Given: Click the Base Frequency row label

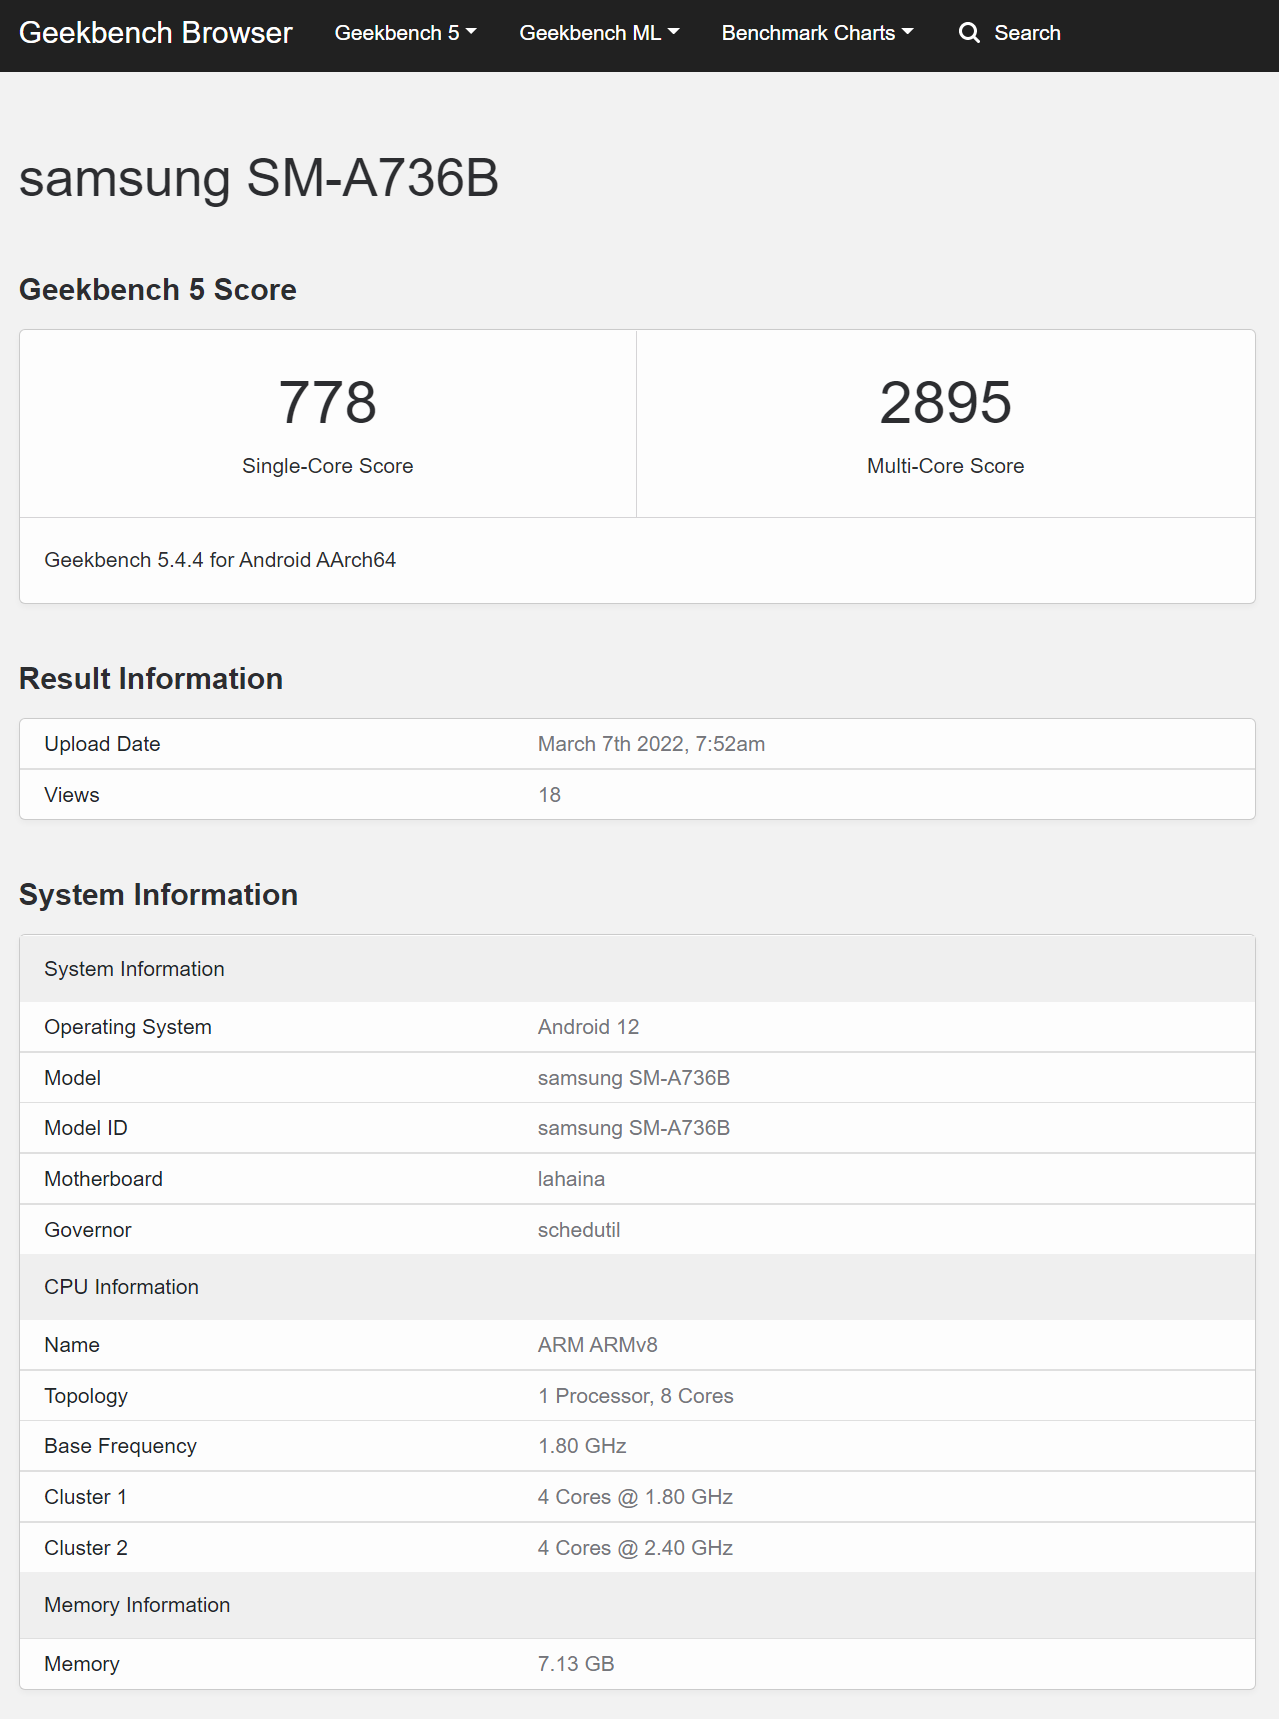Looking at the screenshot, I should [120, 1446].
